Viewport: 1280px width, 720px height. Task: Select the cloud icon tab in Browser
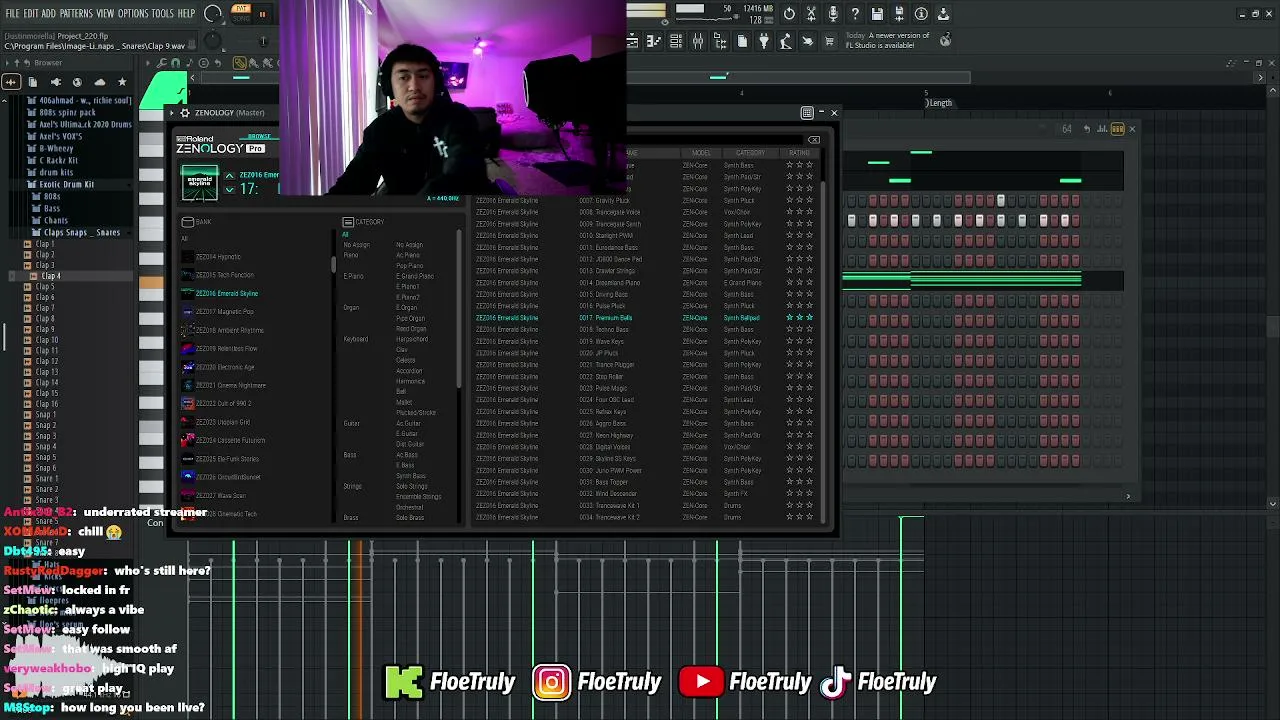tap(99, 82)
